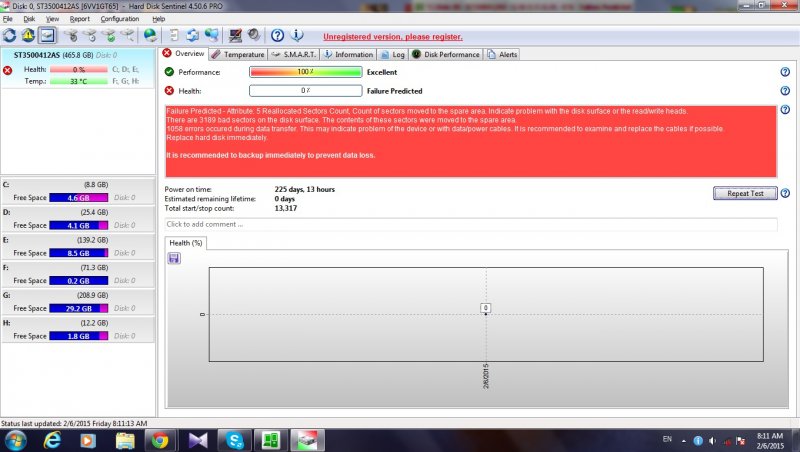Click the Health 0% bar in Overview
Screen dimensions: 800x452
point(306,91)
